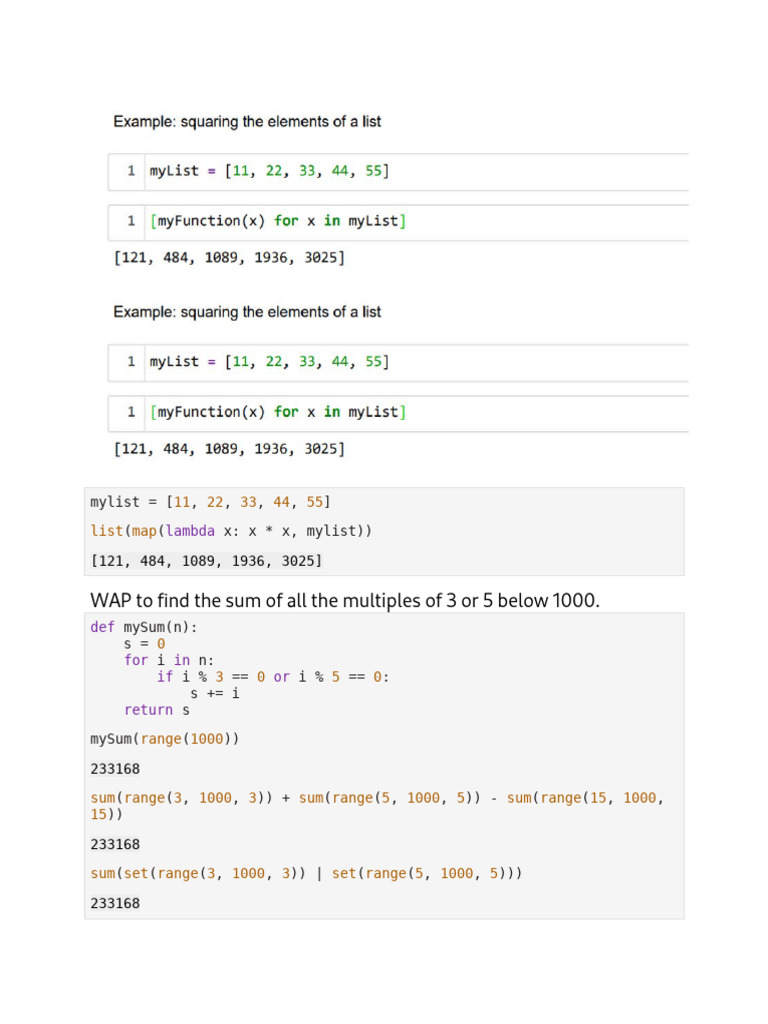
Task: Click the 'list(map(lambda x: x * x, mylist))' line
Action: (231, 531)
